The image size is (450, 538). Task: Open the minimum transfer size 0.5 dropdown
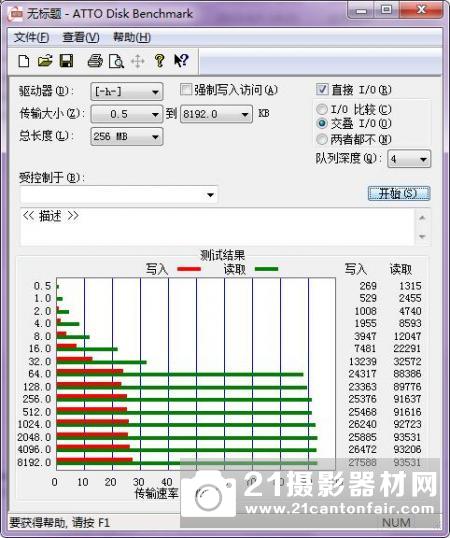[127, 114]
